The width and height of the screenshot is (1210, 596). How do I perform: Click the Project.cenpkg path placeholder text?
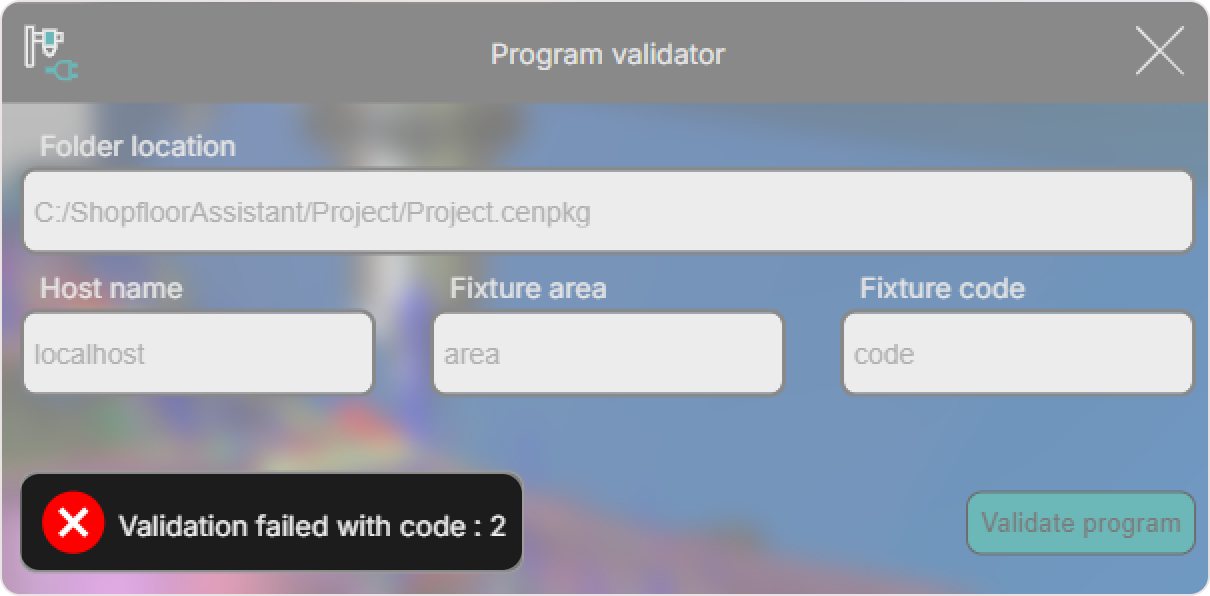tap(312, 213)
